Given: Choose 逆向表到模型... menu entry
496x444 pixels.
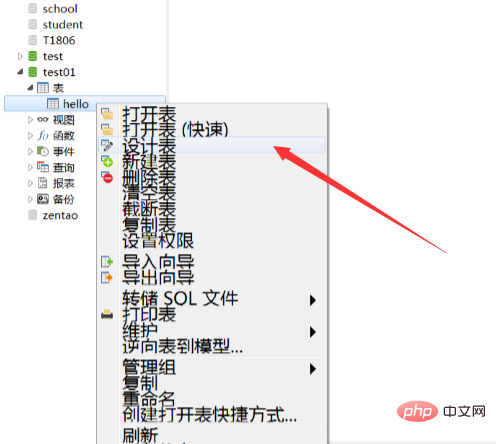Looking at the screenshot, I should click(212, 346).
